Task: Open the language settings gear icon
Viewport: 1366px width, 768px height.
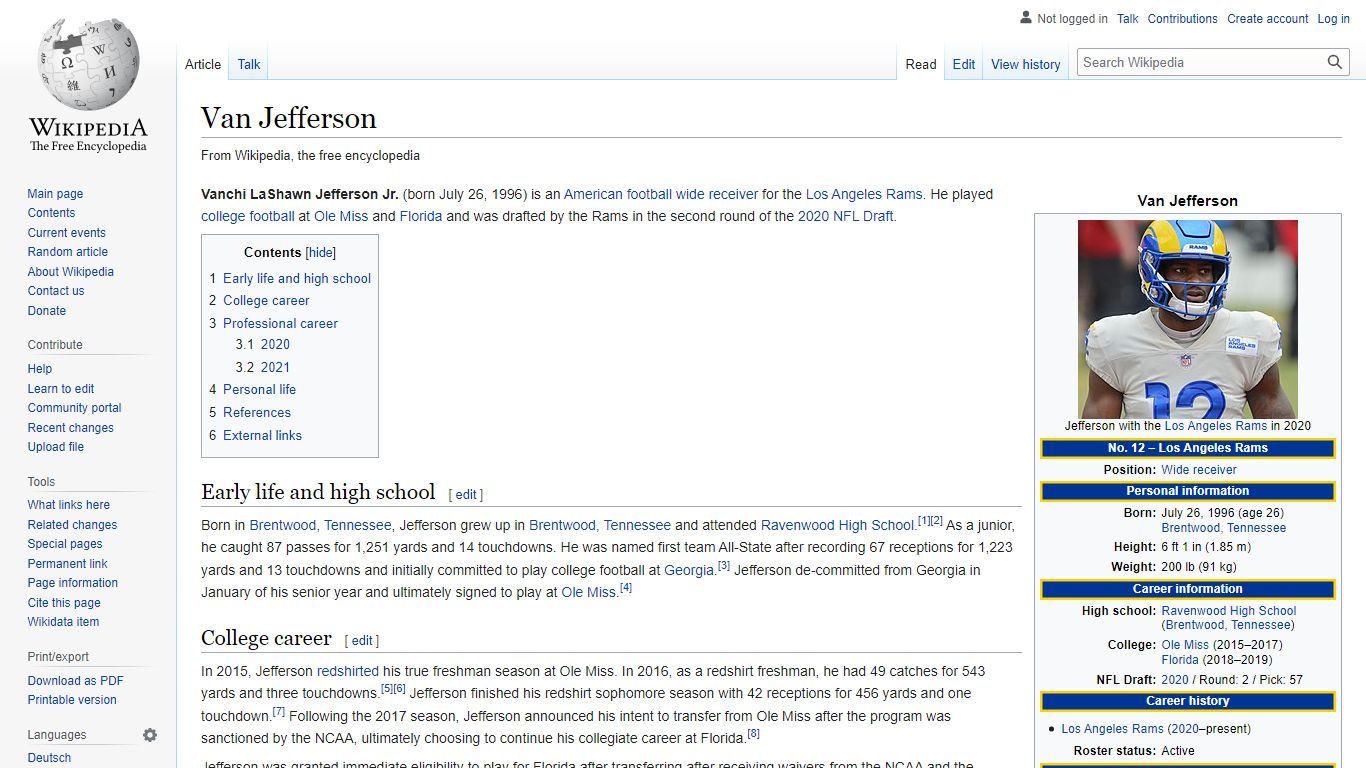Action: click(x=150, y=735)
